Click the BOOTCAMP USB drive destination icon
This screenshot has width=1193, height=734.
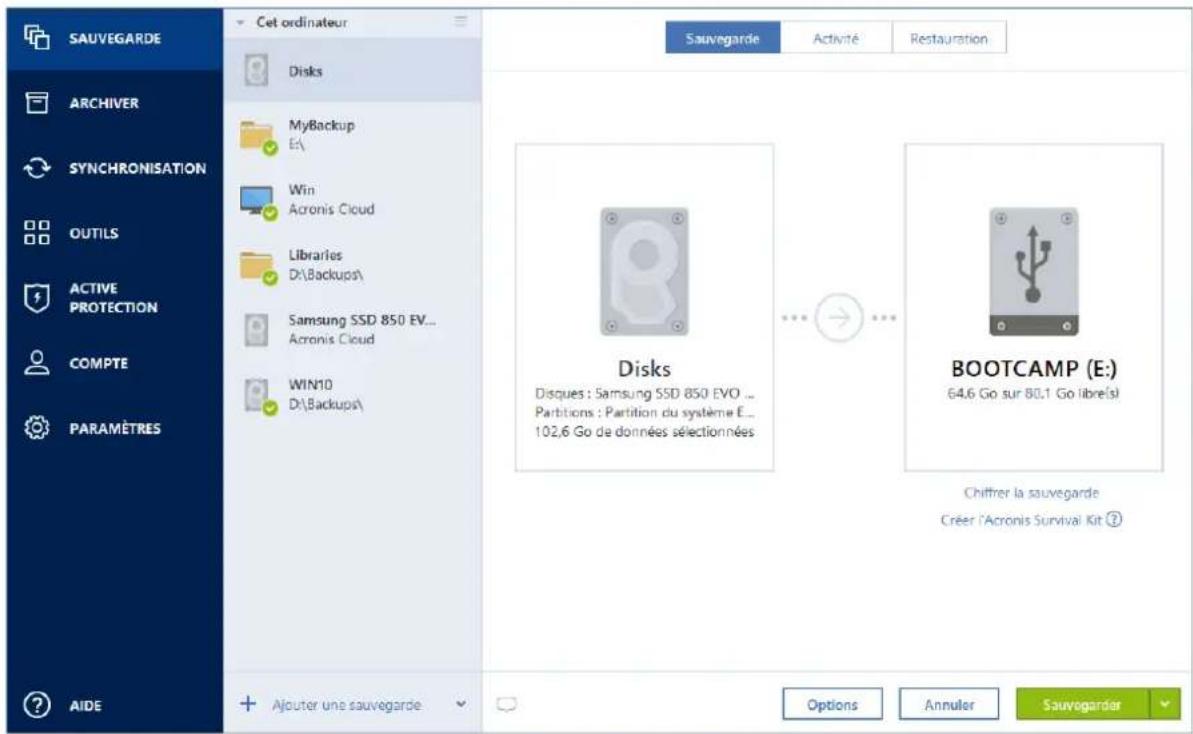1033,272
